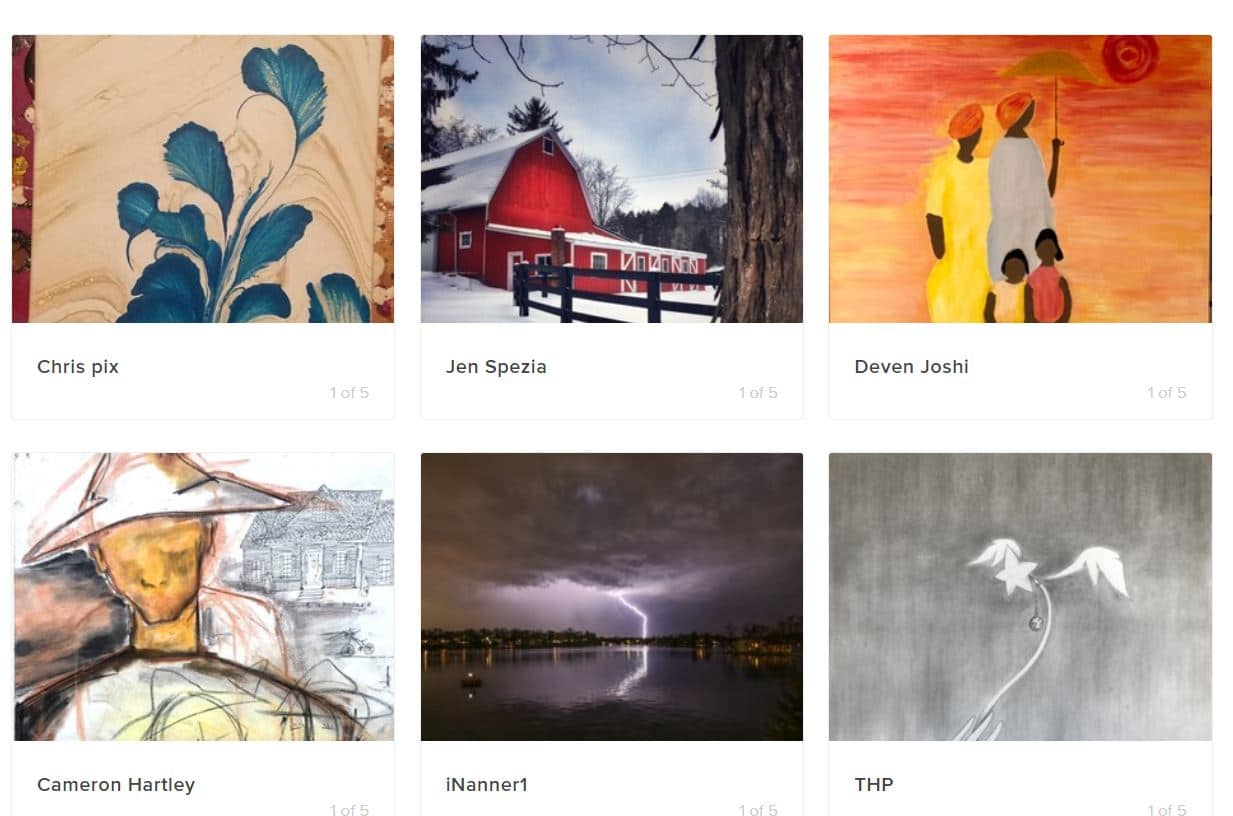Click the 1 of 5 counter under THP
The height and width of the screenshot is (816, 1233).
pyautogui.click(x=1167, y=809)
